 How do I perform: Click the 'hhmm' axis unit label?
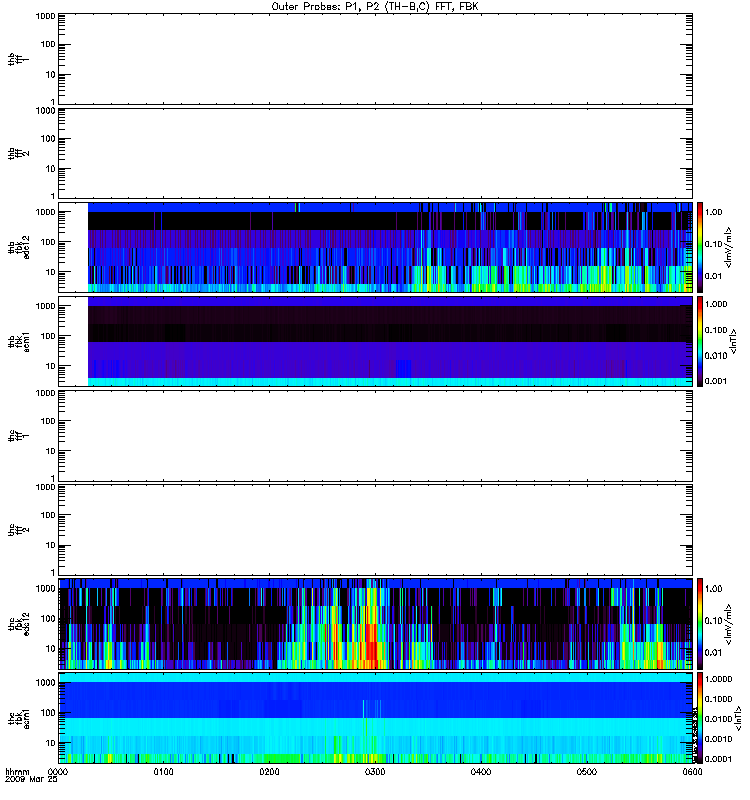17,772
